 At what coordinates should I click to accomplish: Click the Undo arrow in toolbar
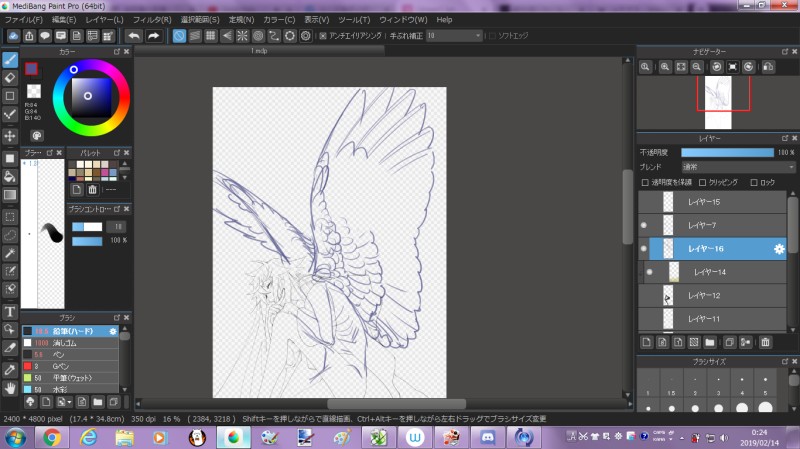pyautogui.click(x=133, y=36)
